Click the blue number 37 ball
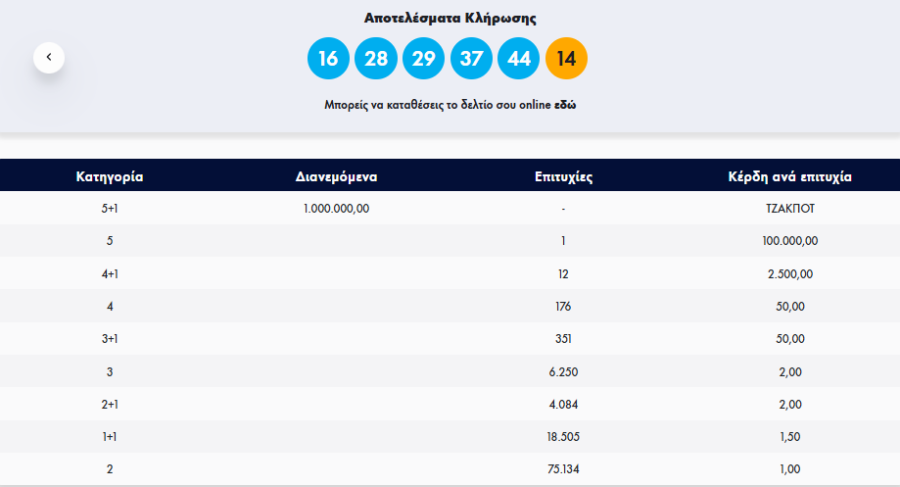This screenshot has width=900, height=487. pyautogui.click(x=471, y=58)
